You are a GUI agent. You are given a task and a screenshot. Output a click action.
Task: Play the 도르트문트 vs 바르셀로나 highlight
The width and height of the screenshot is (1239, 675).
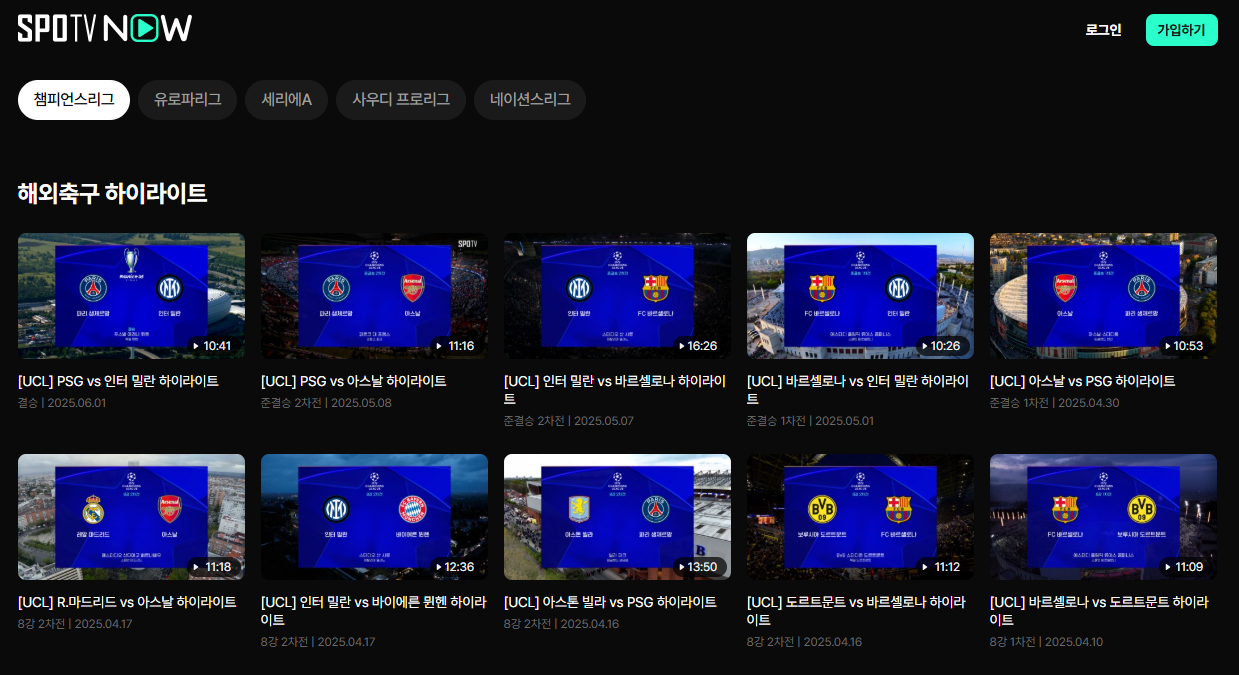[860, 517]
